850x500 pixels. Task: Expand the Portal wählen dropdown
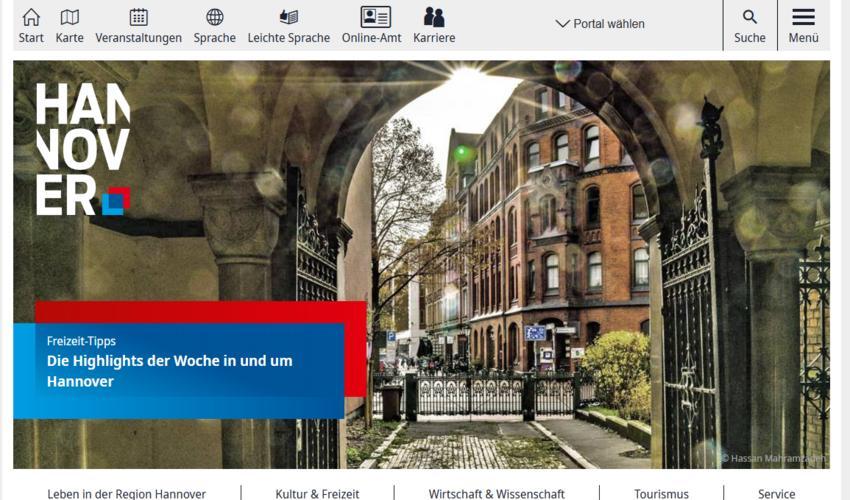(600, 24)
